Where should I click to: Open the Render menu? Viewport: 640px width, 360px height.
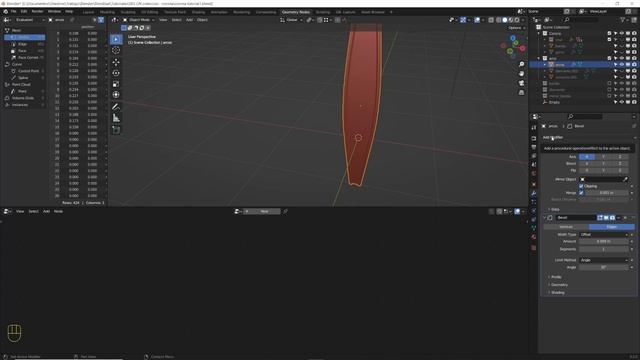(x=37, y=11)
